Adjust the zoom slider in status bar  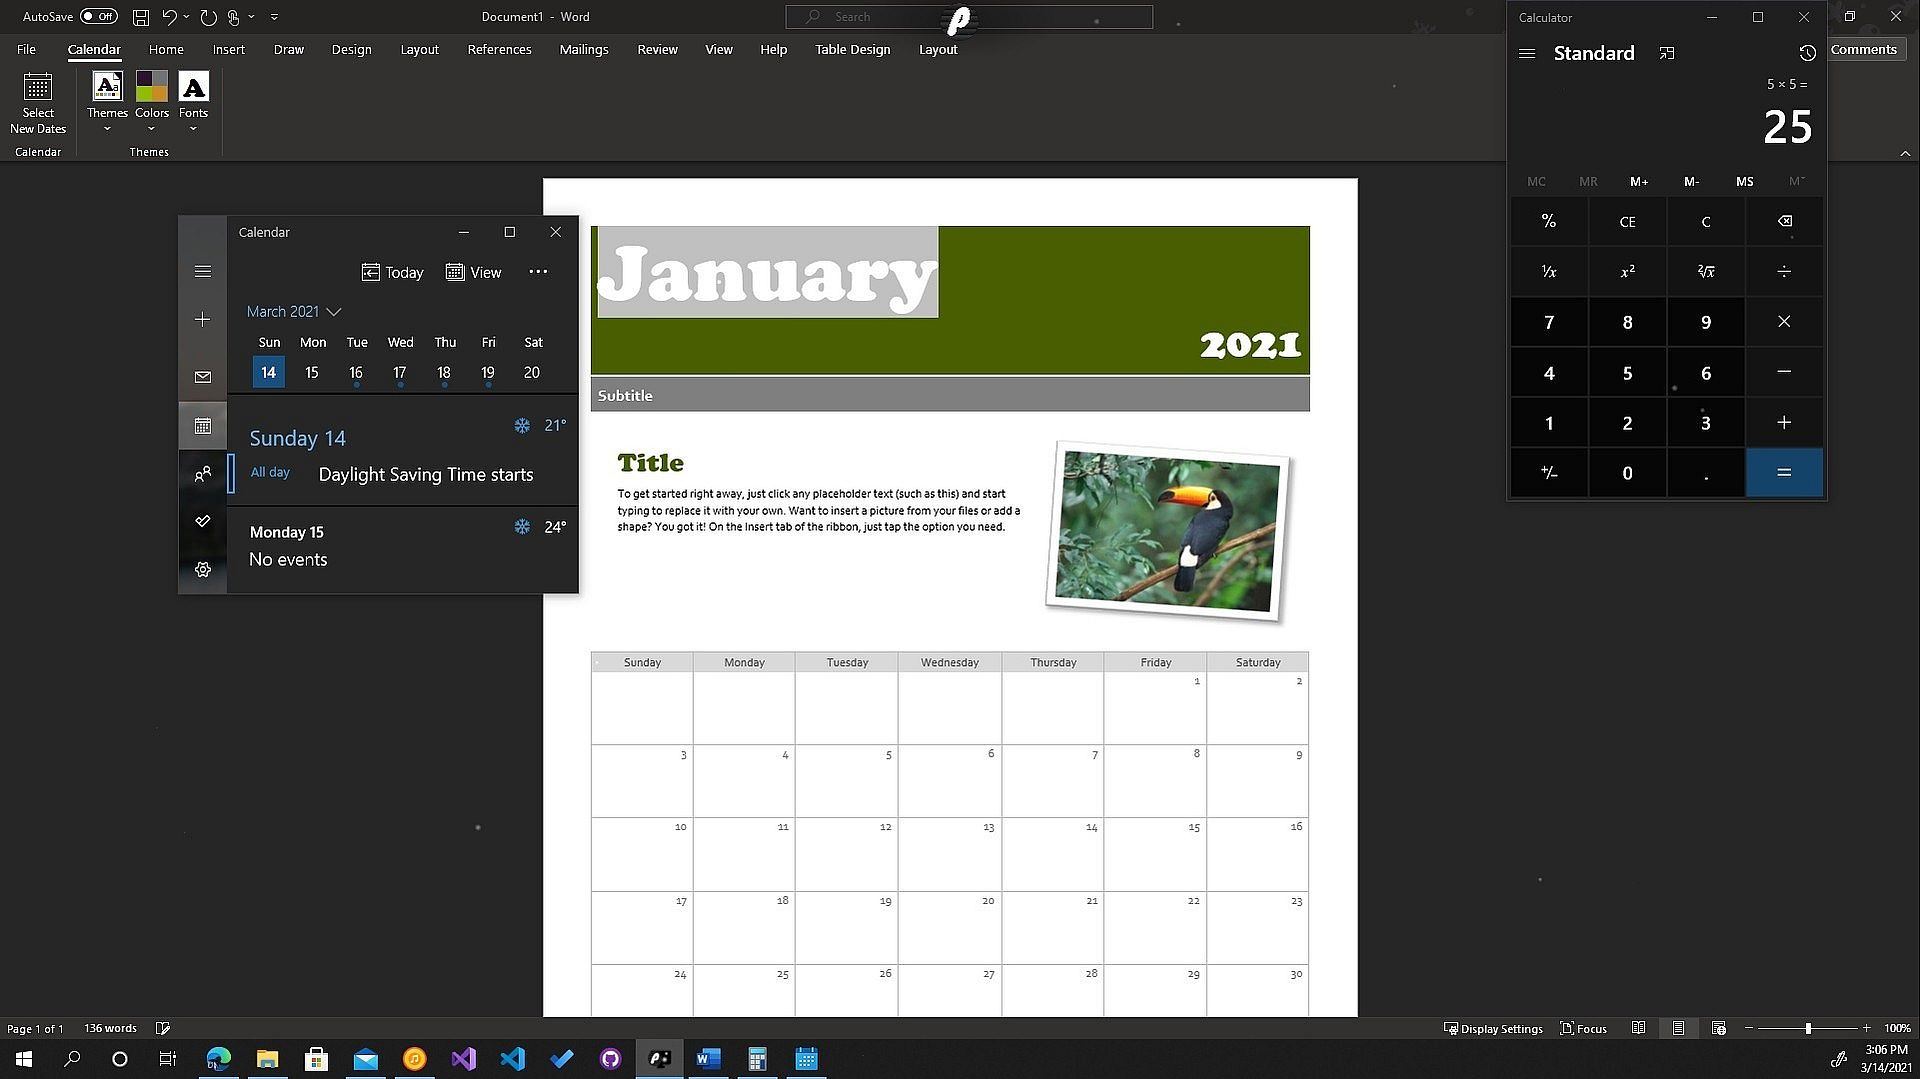click(1807, 1028)
